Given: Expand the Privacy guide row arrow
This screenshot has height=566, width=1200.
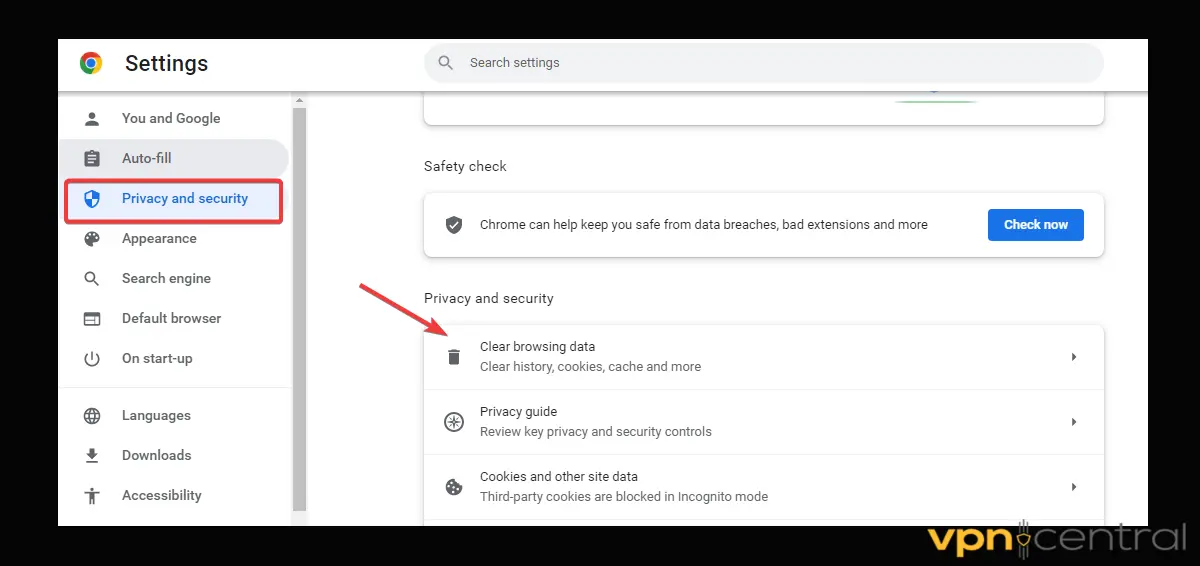Looking at the screenshot, I should click(x=1073, y=422).
